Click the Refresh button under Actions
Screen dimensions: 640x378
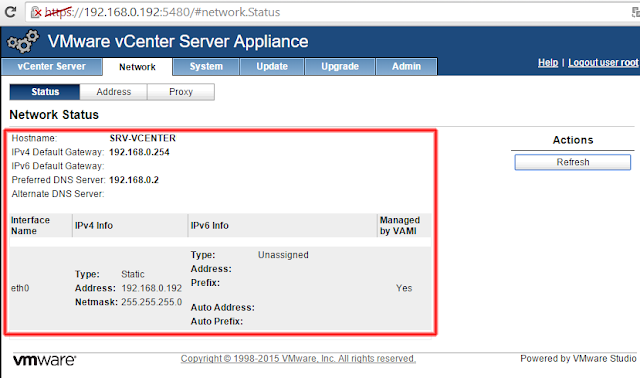[x=572, y=162]
